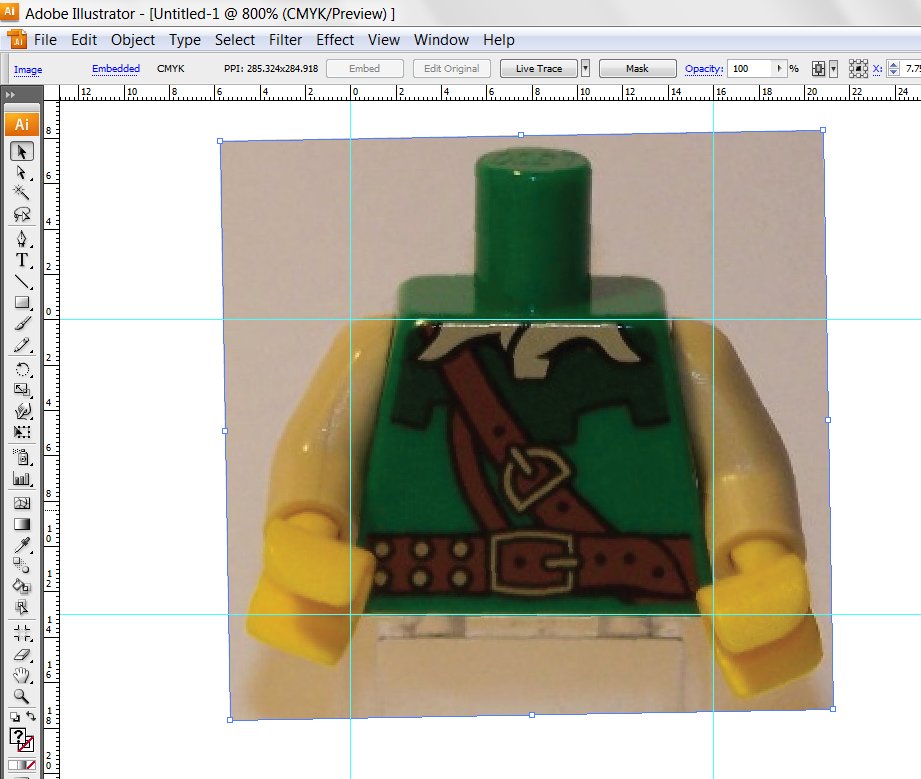Viewport: 921px width, 779px height.
Task: Swap fill and stroke colors
Action: pyautogui.click(x=30, y=717)
